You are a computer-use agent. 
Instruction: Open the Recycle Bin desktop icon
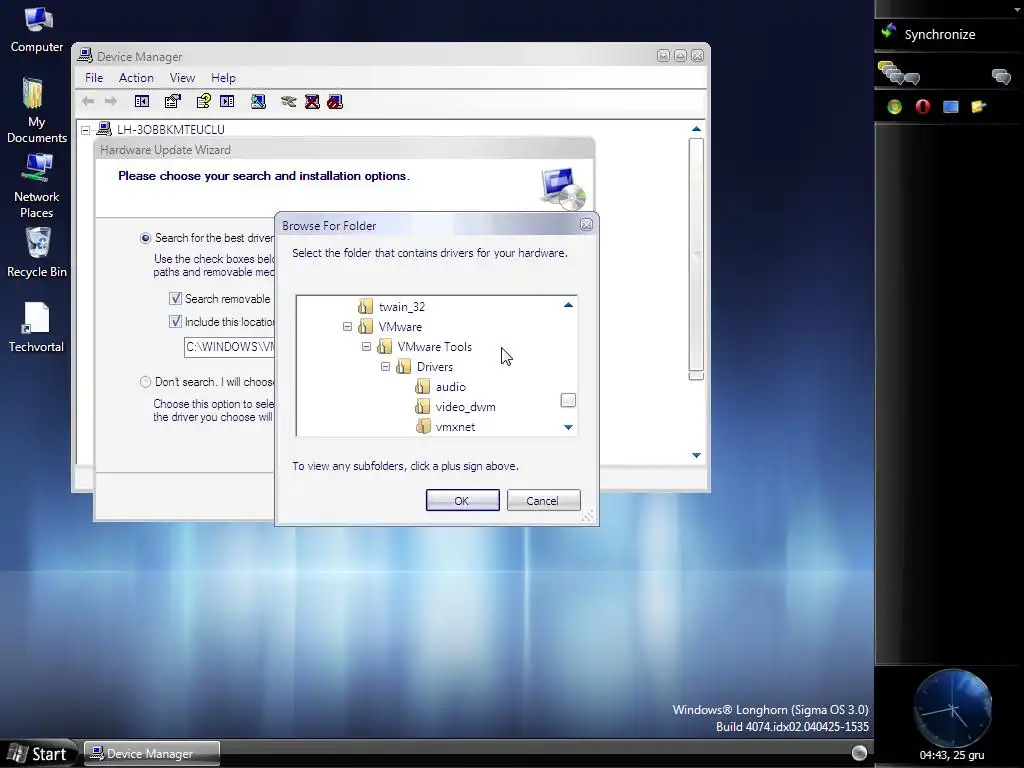click(x=37, y=253)
